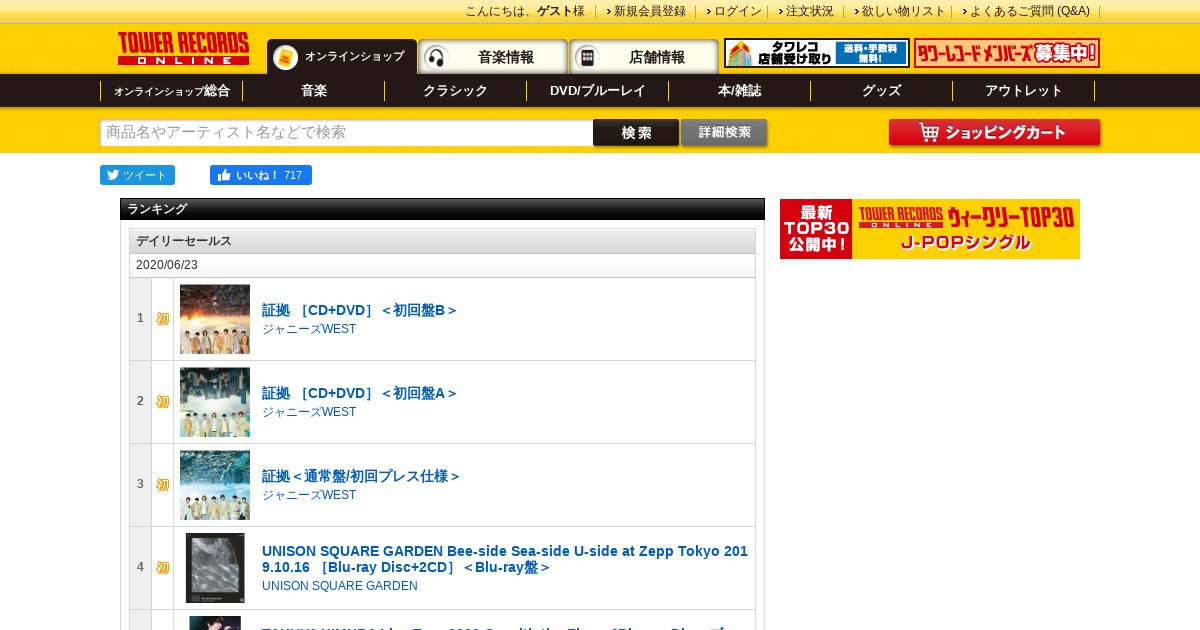
Task: Select クラシック menu item
Action: pos(456,91)
